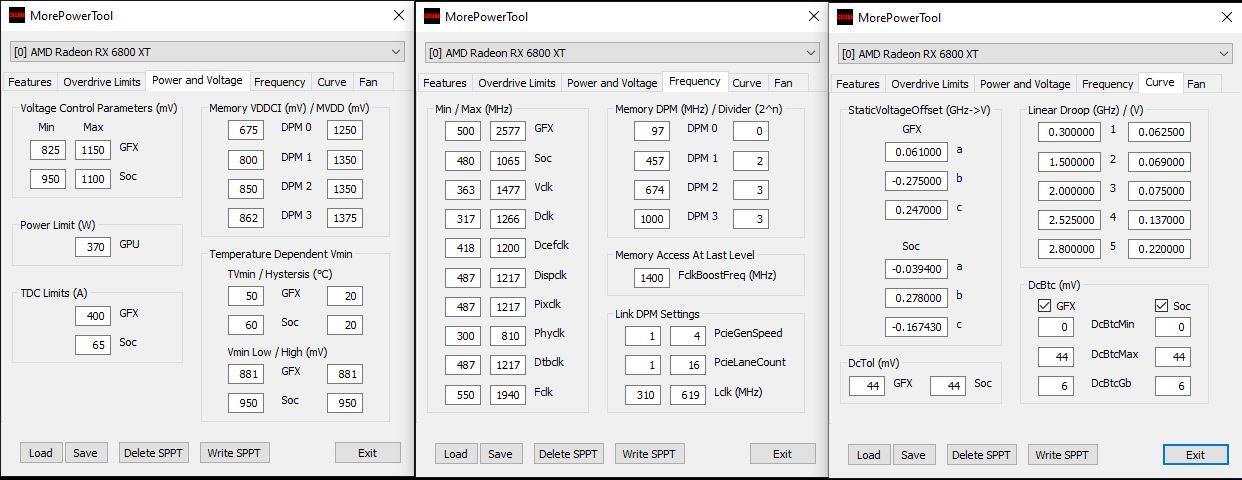Click Load button in left window
The height and width of the screenshot is (480, 1242).
(x=41, y=453)
